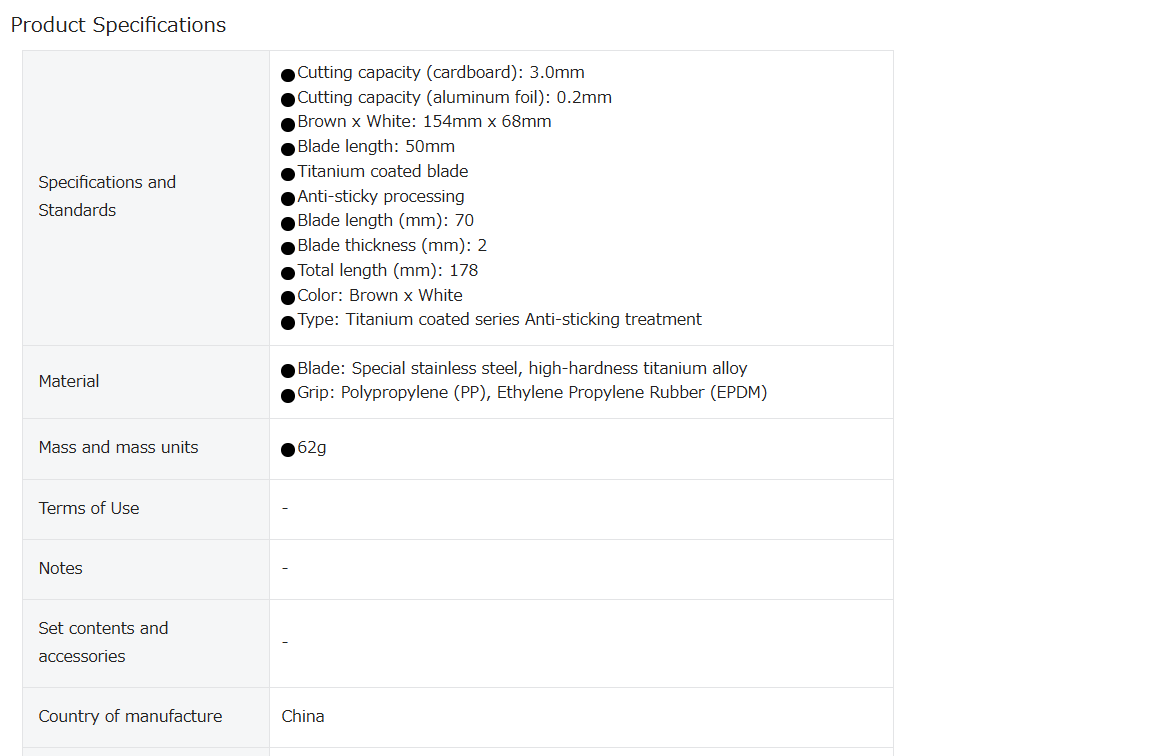The height and width of the screenshot is (756, 1152).
Task: Click the Mass and mass units label
Action: tap(118, 447)
